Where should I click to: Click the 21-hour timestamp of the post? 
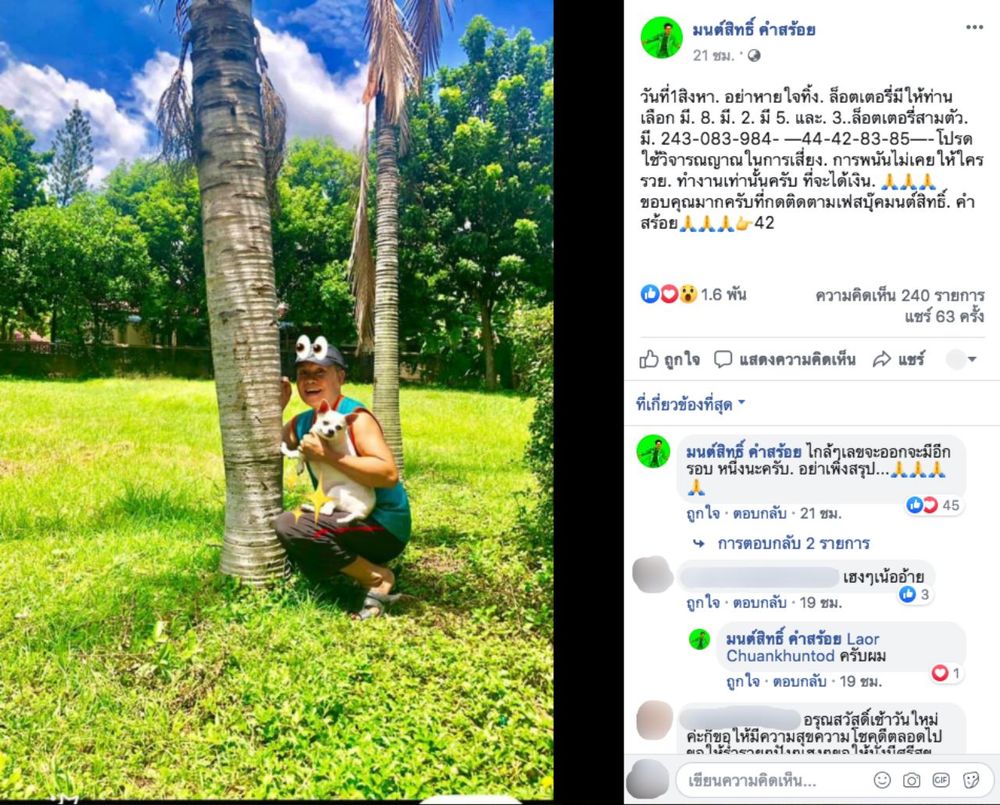click(x=714, y=55)
